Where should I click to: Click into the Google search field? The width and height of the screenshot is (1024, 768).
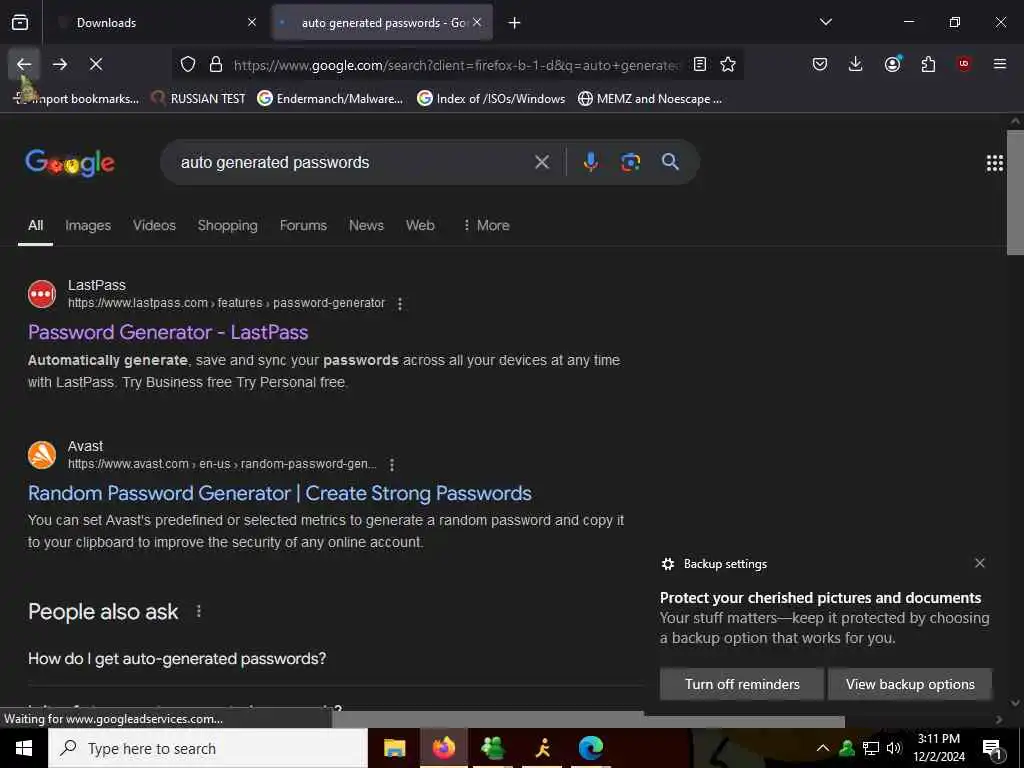[x=353, y=162]
